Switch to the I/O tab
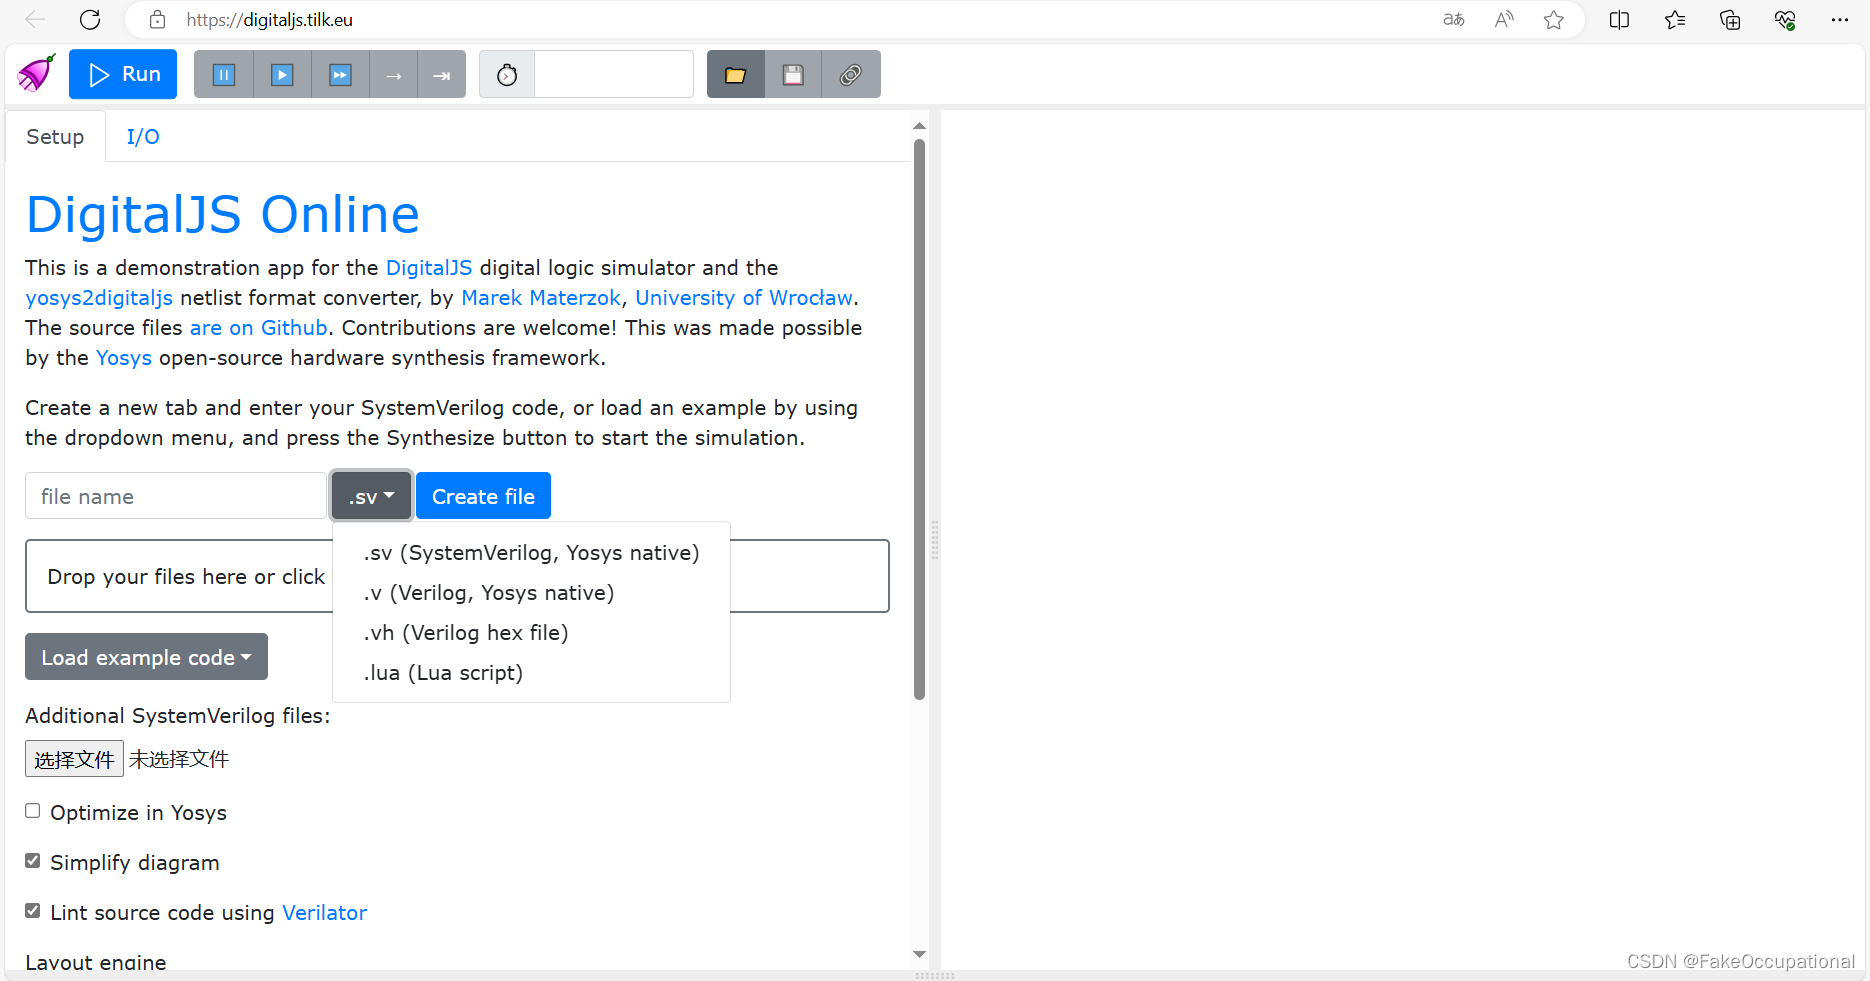This screenshot has height=981, width=1870. pos(143,137)
